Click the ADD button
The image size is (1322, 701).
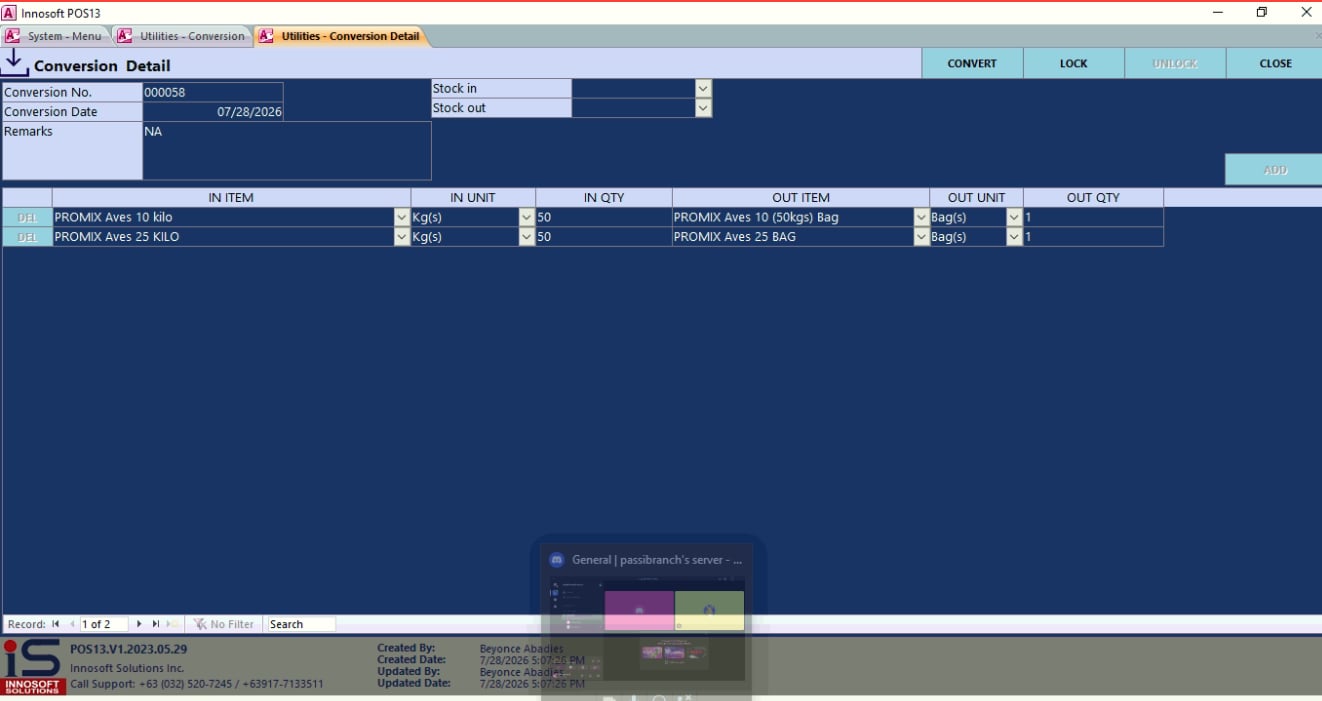pos(1275,170)
